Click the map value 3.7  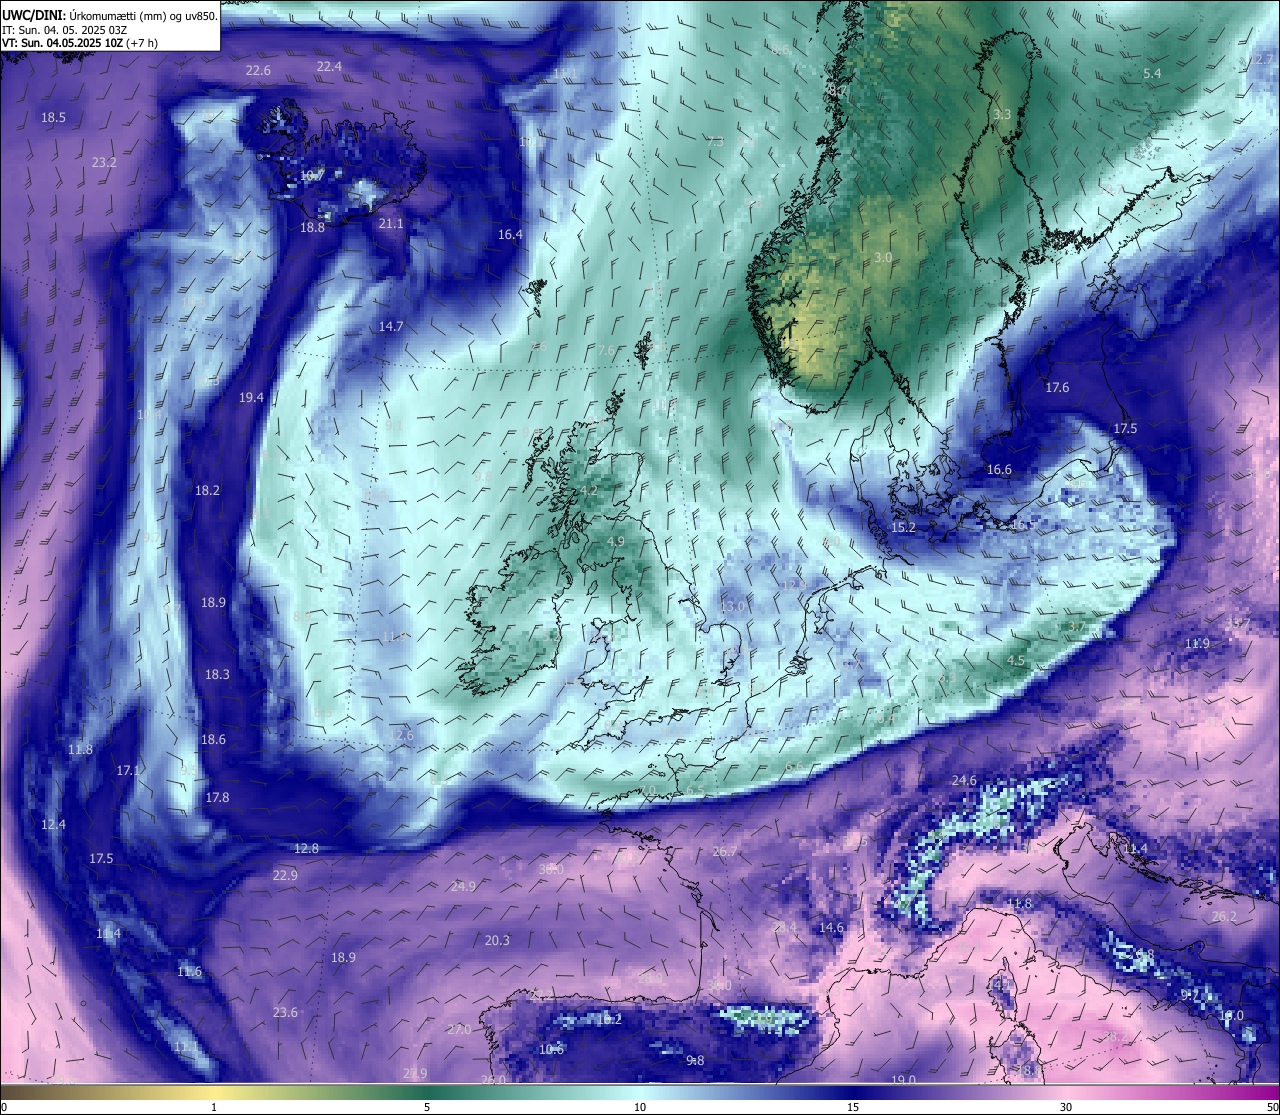point(1077,626)
